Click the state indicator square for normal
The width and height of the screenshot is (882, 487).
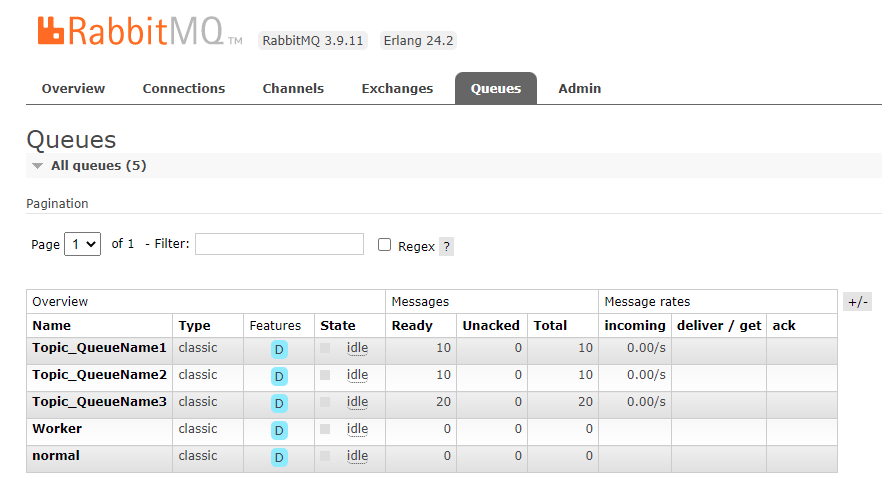pyautogui.click(x=325, y=456)
